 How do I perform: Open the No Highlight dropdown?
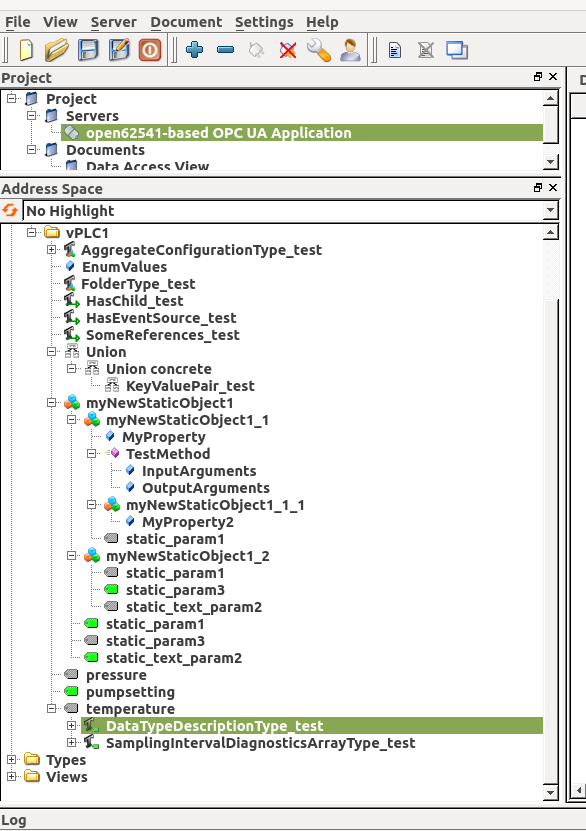click(551, 210)
